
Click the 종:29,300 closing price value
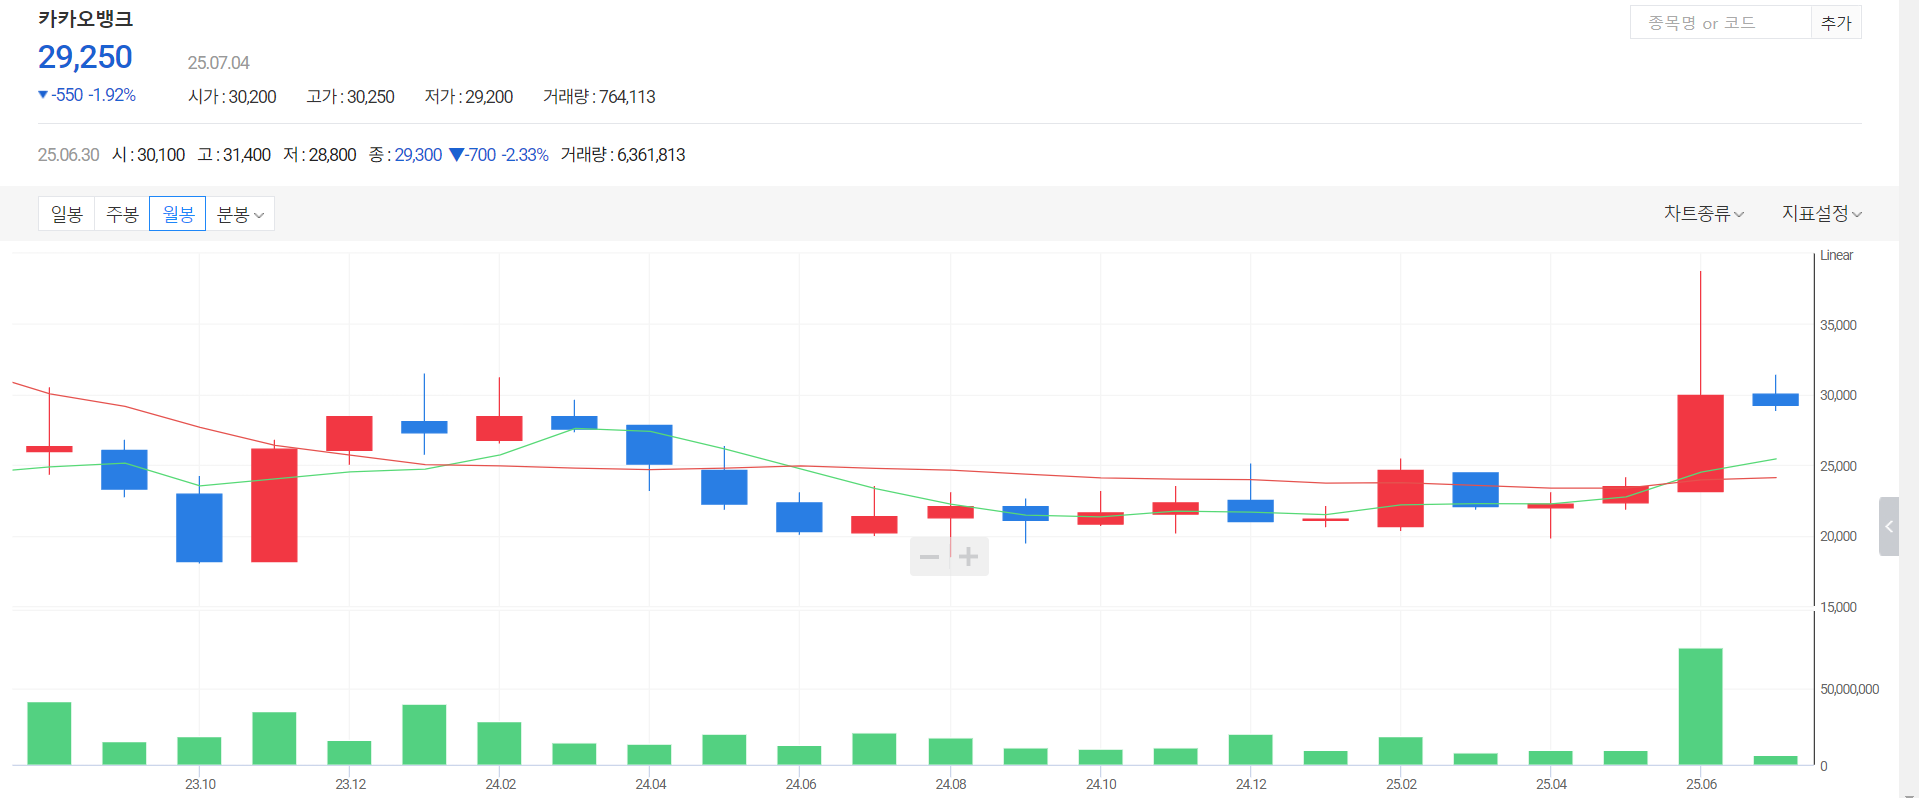point(405,155)
